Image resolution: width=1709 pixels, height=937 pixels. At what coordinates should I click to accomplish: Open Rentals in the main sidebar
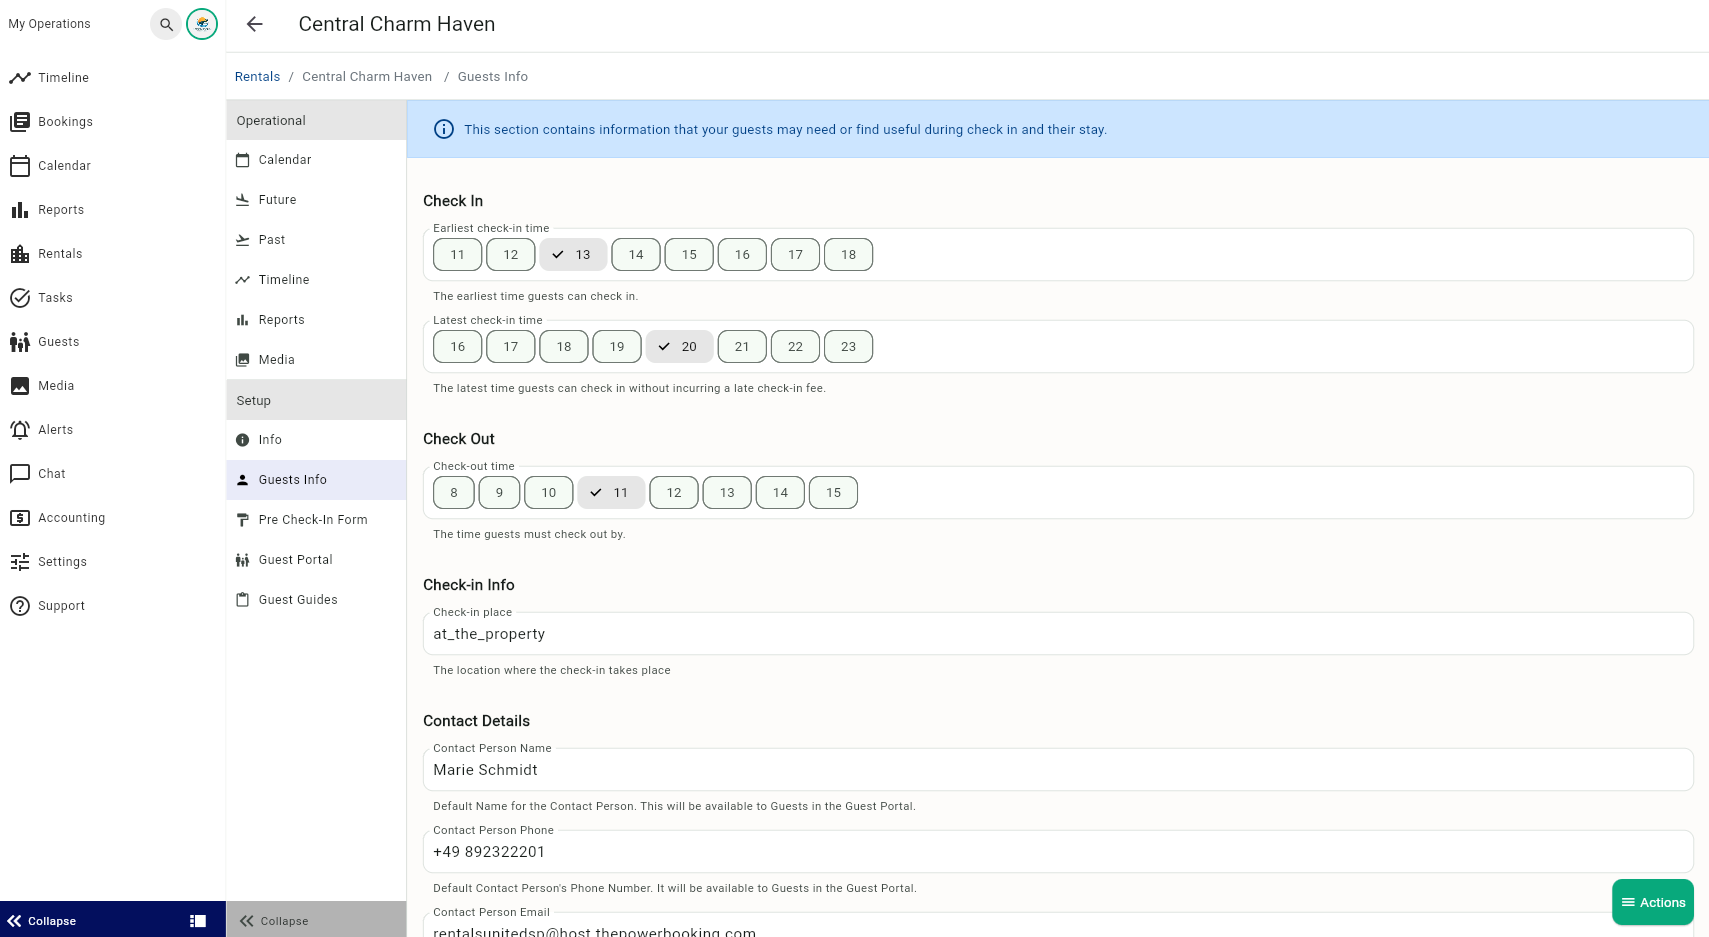(x=113, y=254)
